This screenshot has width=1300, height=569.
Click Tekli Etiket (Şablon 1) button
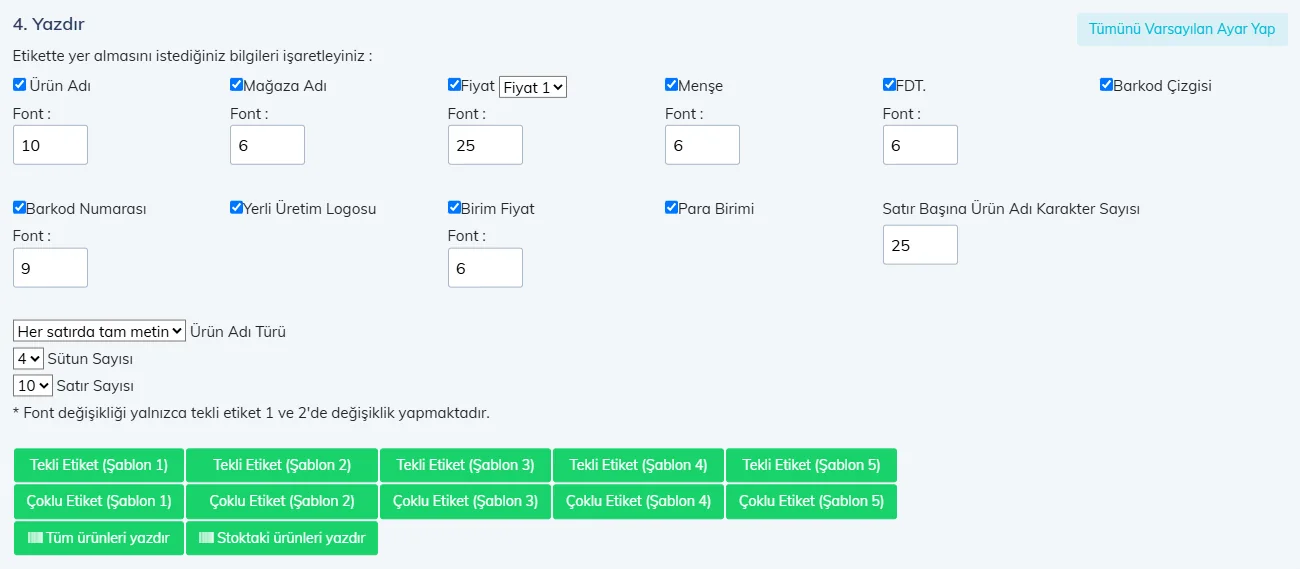pyautogui.click(x=99, y=465)
